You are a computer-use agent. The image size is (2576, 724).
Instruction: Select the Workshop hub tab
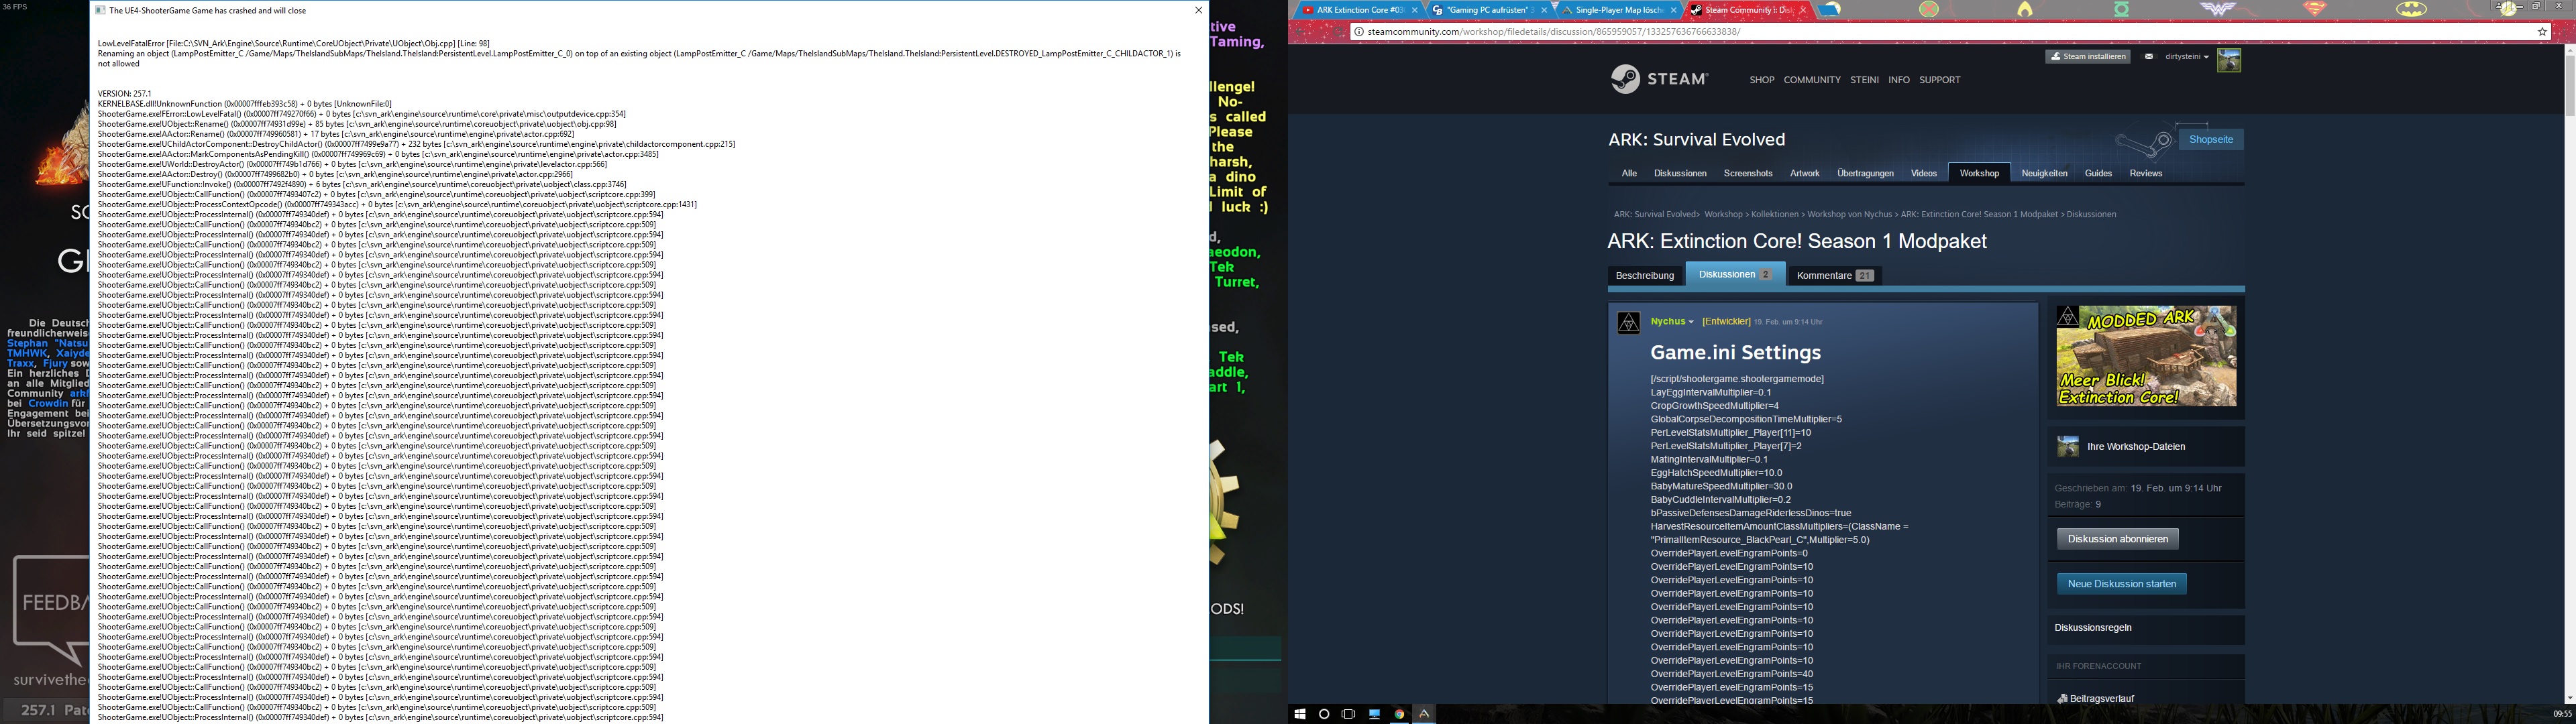coord(1978,173)
